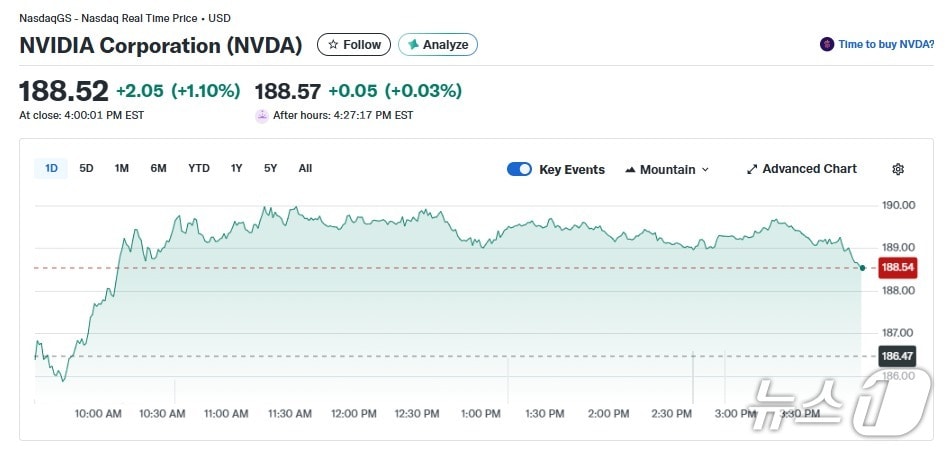Click the star icon in Follow button
Screen dimensions: 945x450
(333, 45)
